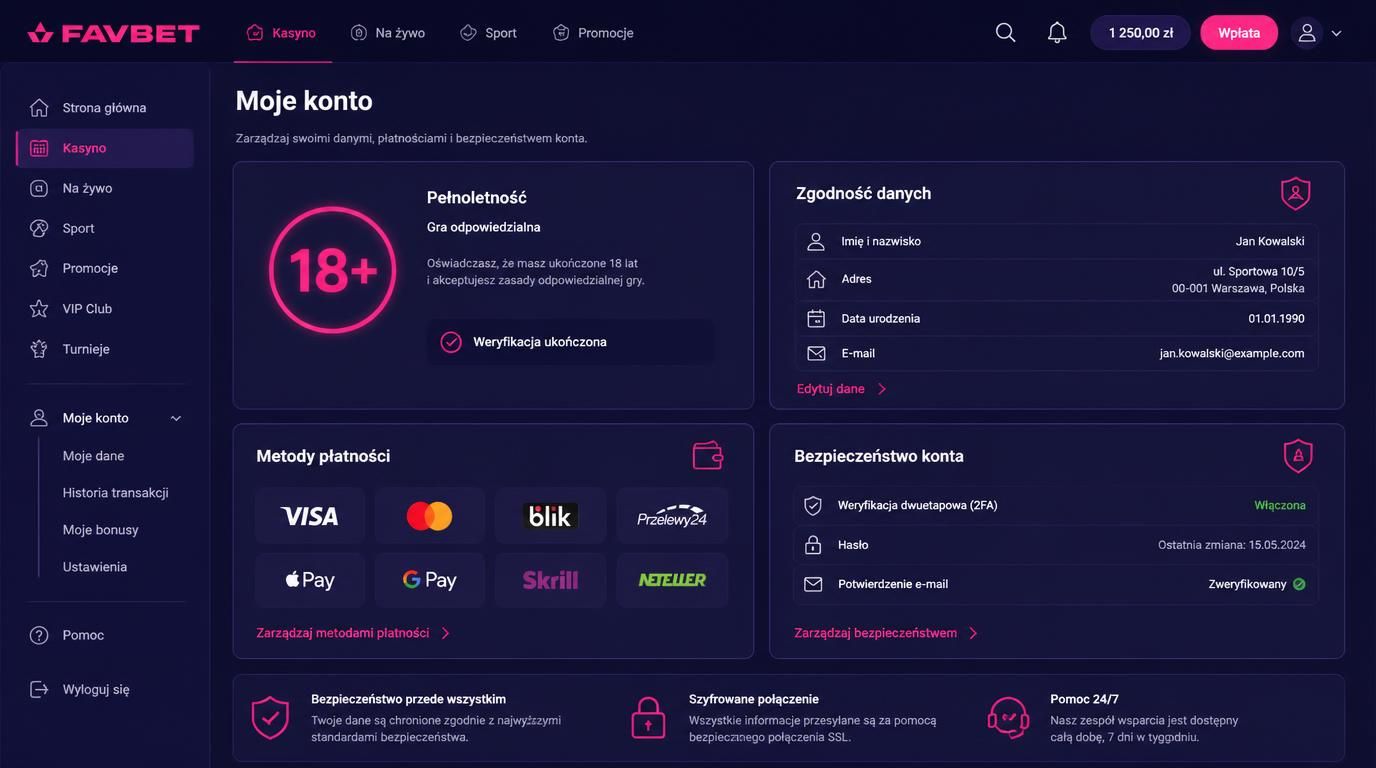Click the Strona główna home icon

pyautogui.click(x=39, y=107)
